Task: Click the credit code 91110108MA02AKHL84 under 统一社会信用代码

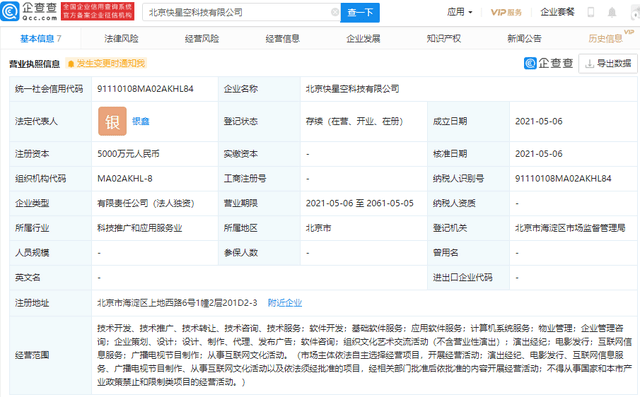Action: pyautogui.click(x=145, y=89)
